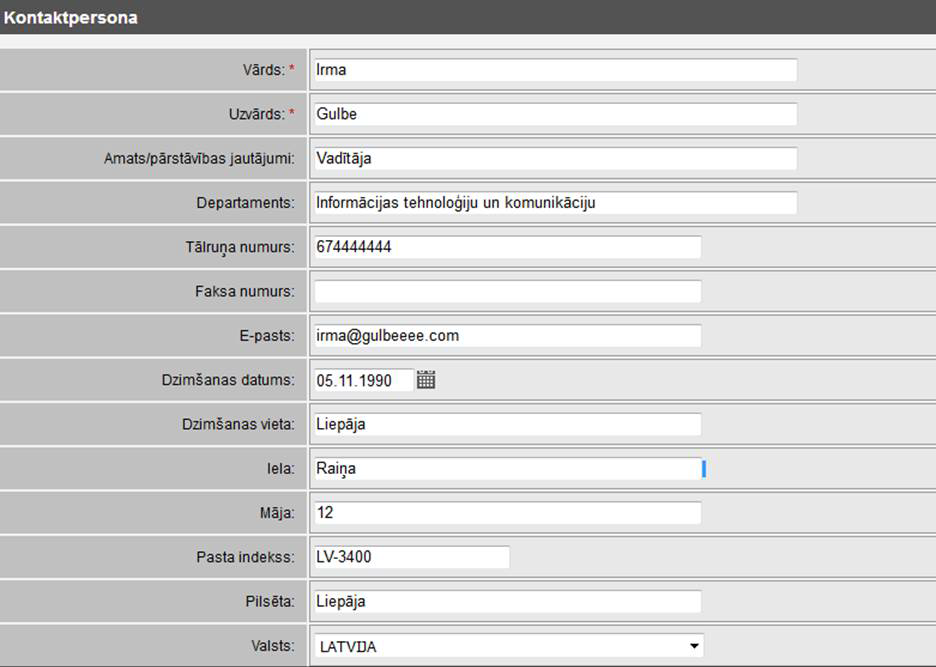
Task: Click the empty Faksa numurs field
Action: coord(507,291)
